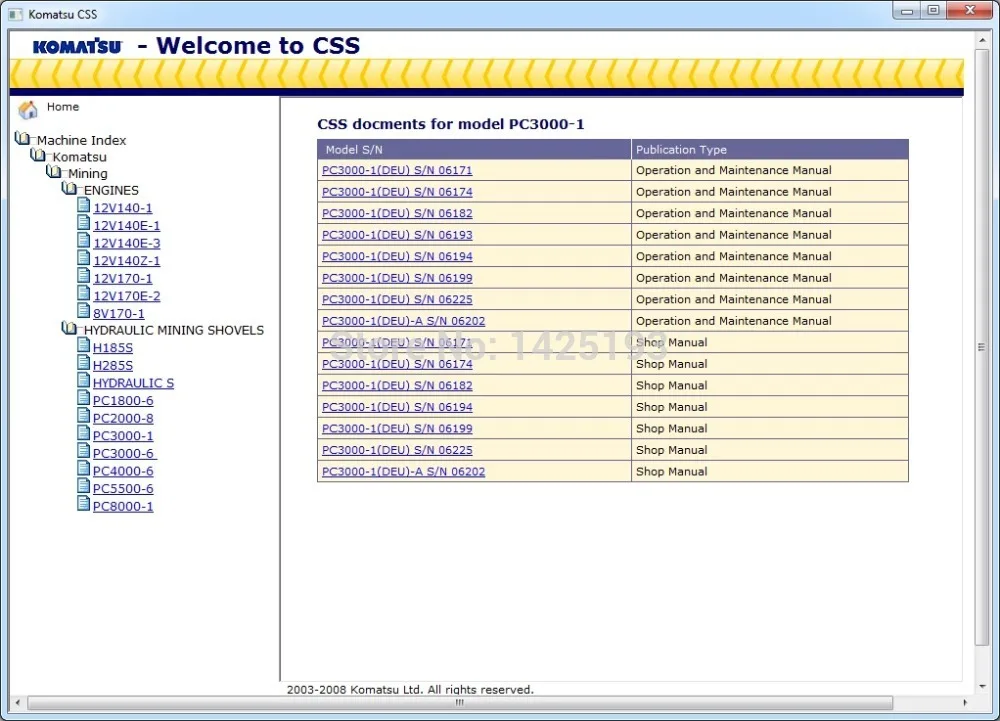Click the Home icon in the sidebar

[27, 109]
